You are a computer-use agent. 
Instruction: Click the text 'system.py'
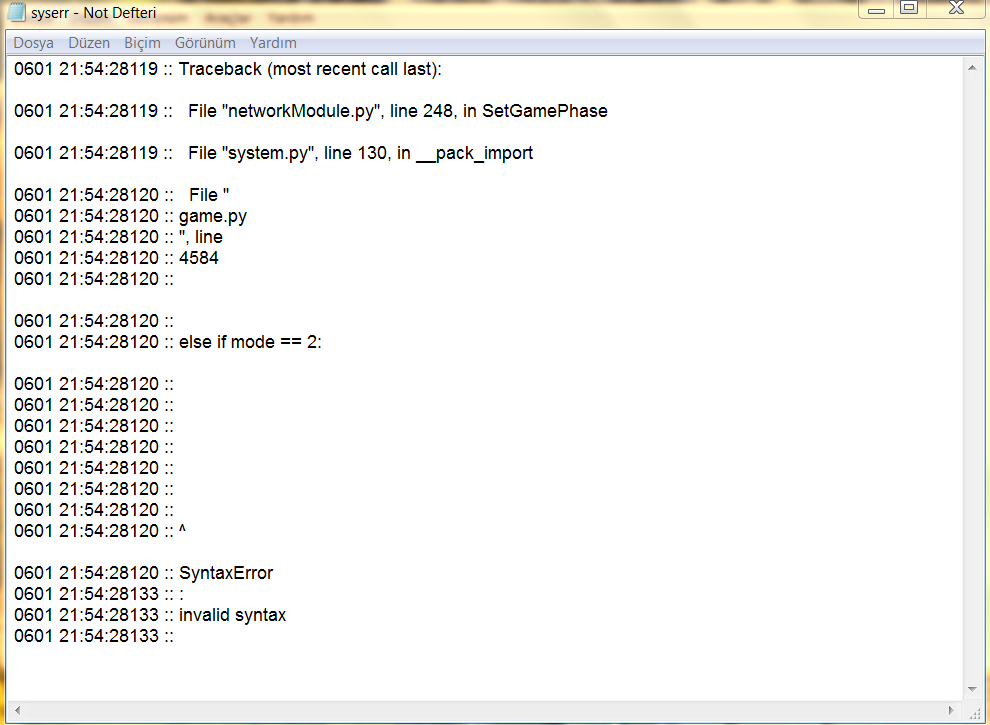click(x=268, y=153)
